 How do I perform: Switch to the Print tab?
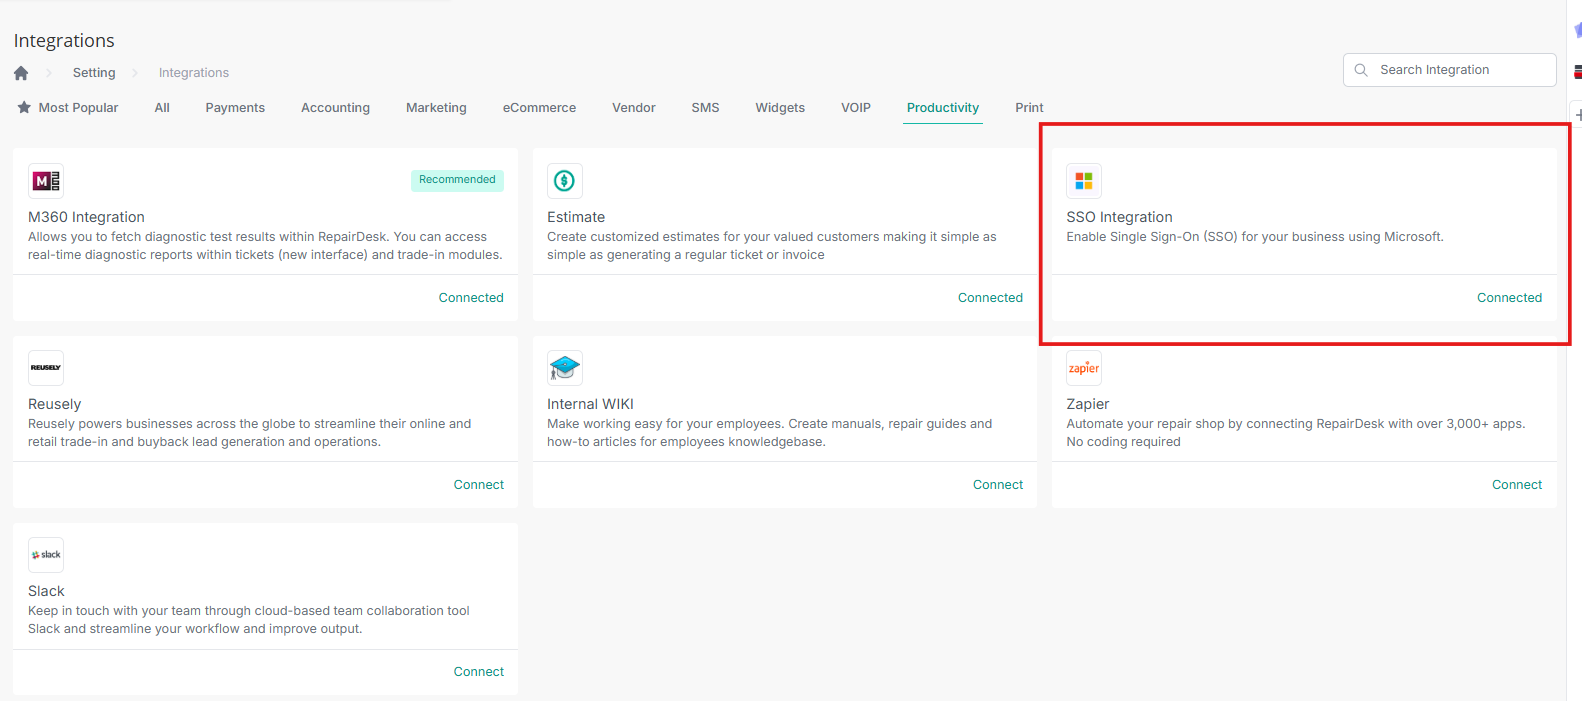point(1029,108)
